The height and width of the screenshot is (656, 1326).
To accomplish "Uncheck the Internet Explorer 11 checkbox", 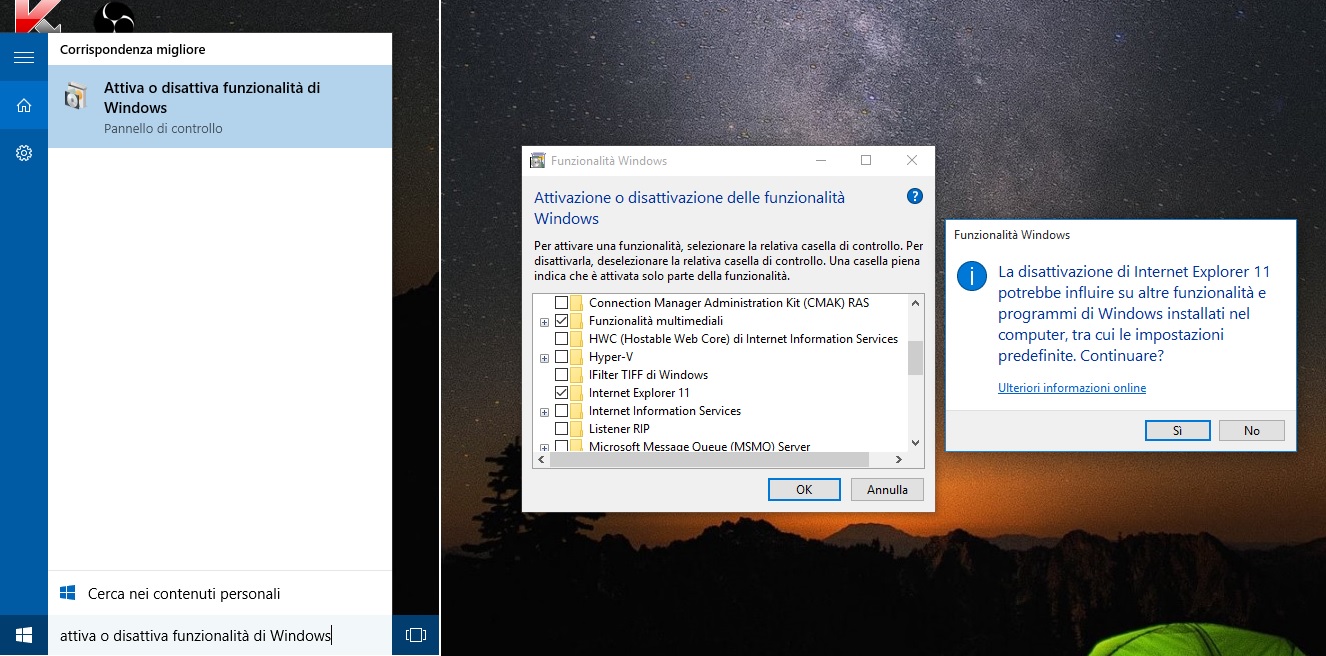I will [561, 393].
